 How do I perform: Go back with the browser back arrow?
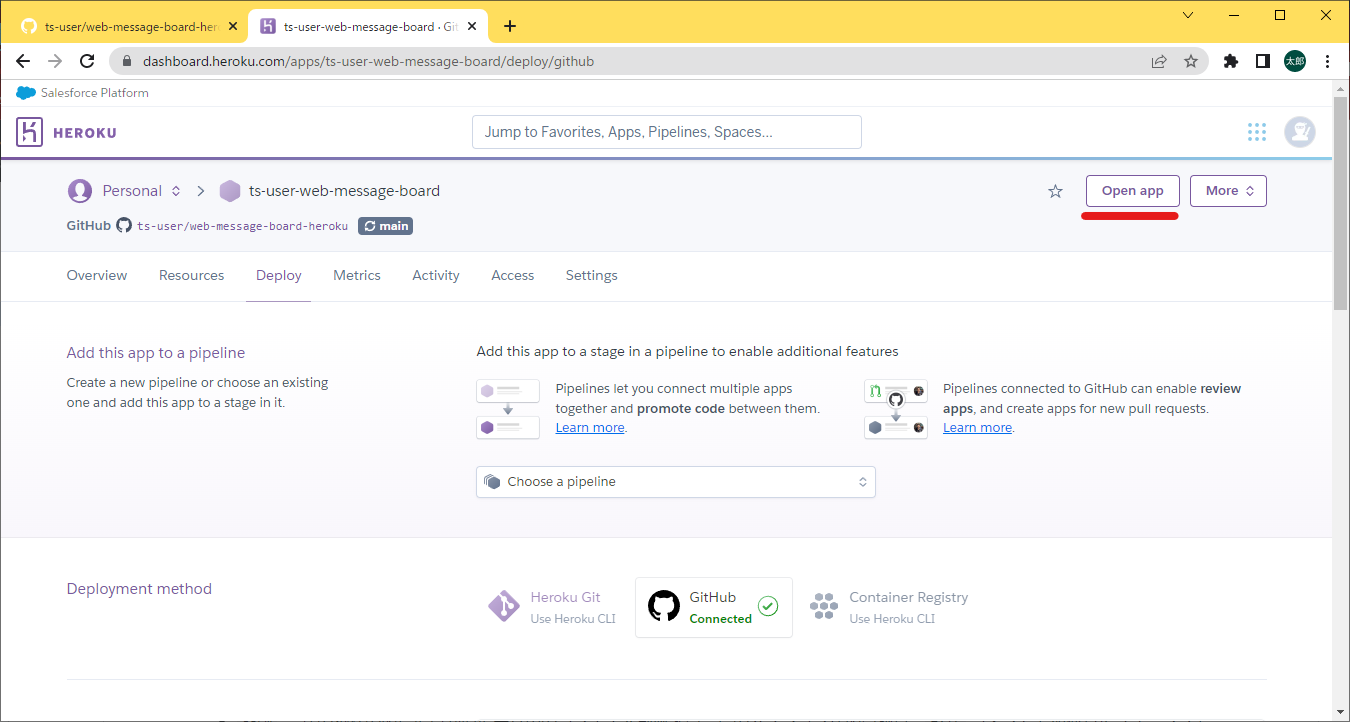(23, 61)
